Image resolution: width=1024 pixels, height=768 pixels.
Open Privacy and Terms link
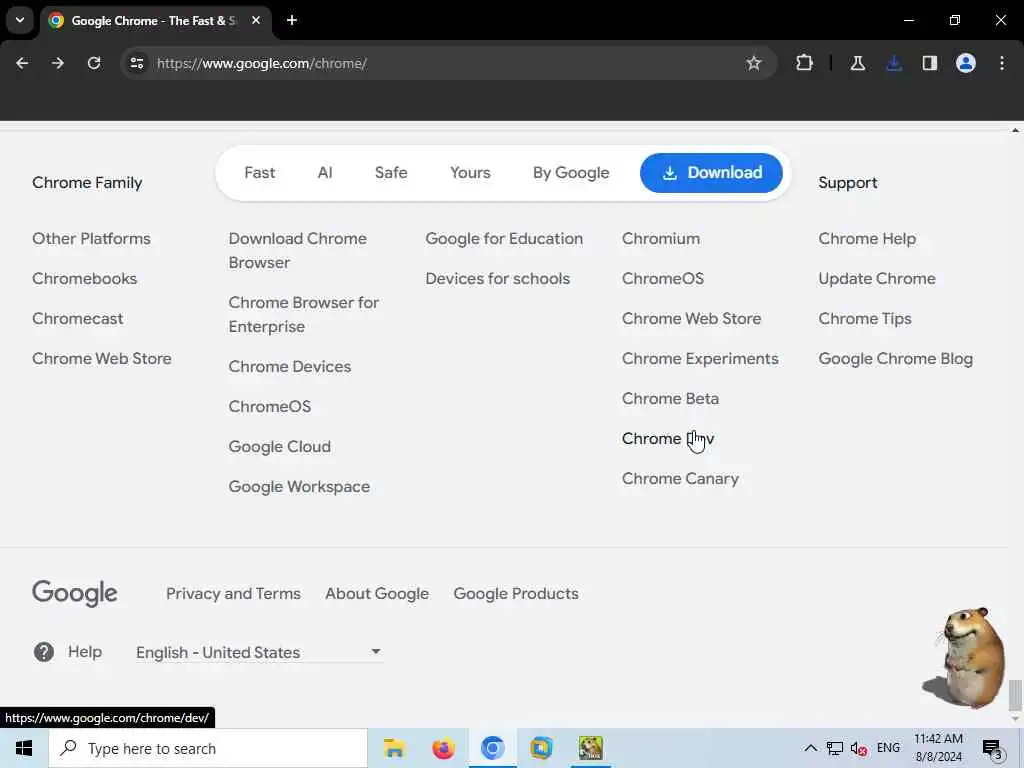(x=233, y=594)
